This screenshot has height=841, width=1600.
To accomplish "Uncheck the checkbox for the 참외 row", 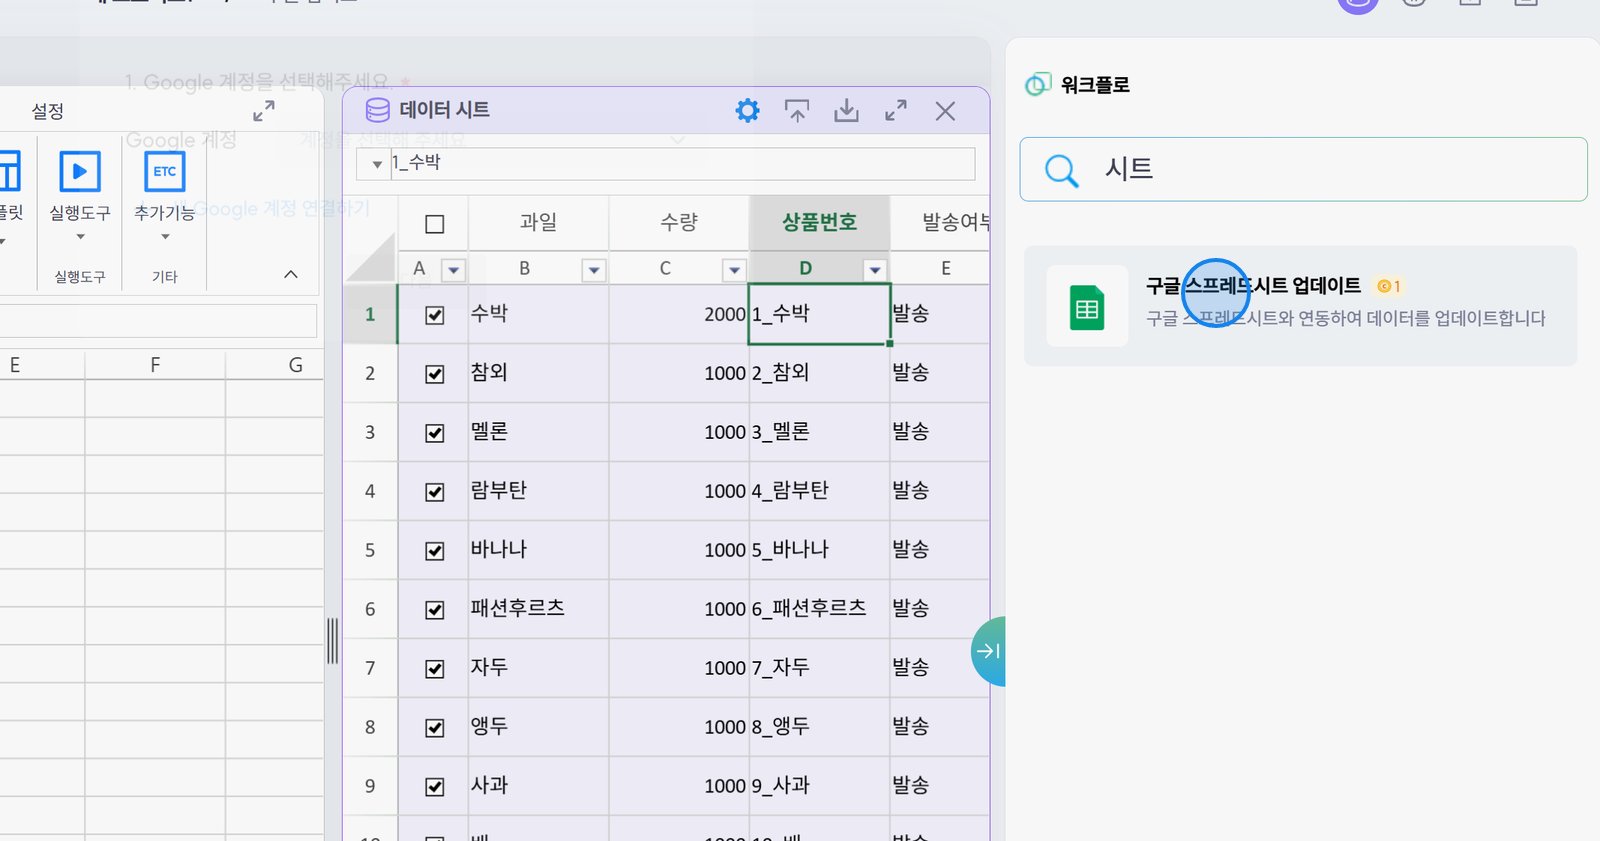I will (x=435, y=374).
